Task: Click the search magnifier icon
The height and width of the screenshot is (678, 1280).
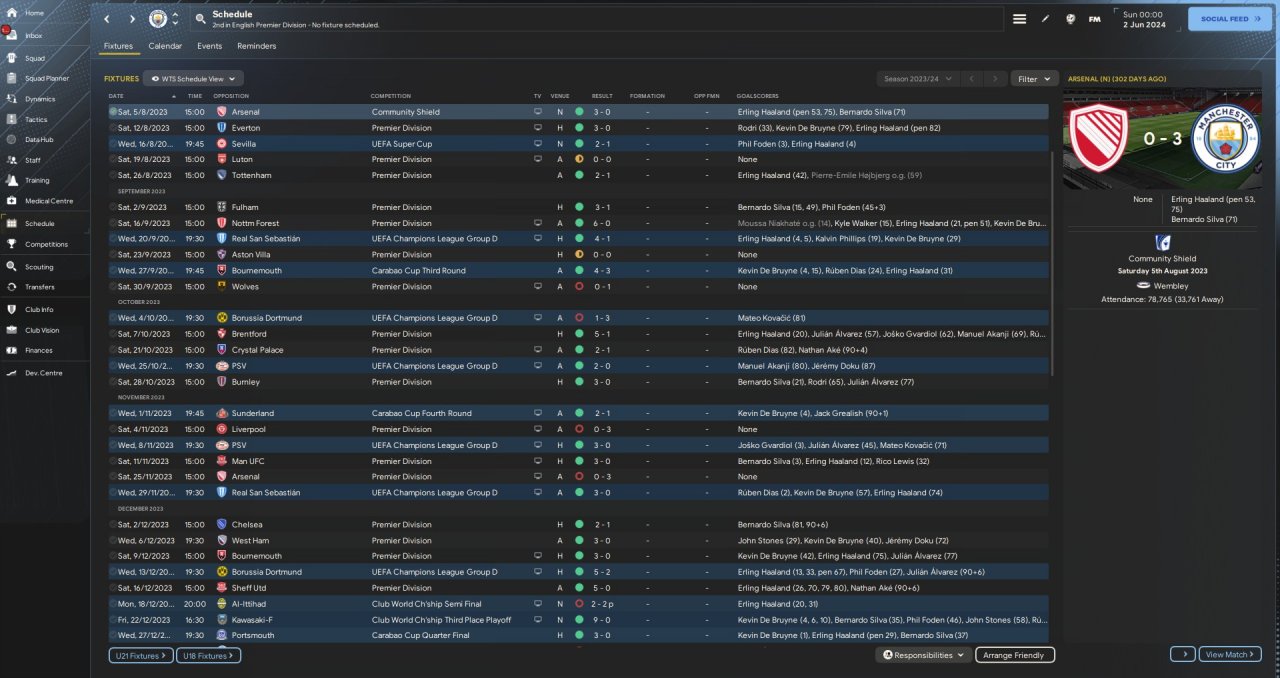Action: click(200, 19)
